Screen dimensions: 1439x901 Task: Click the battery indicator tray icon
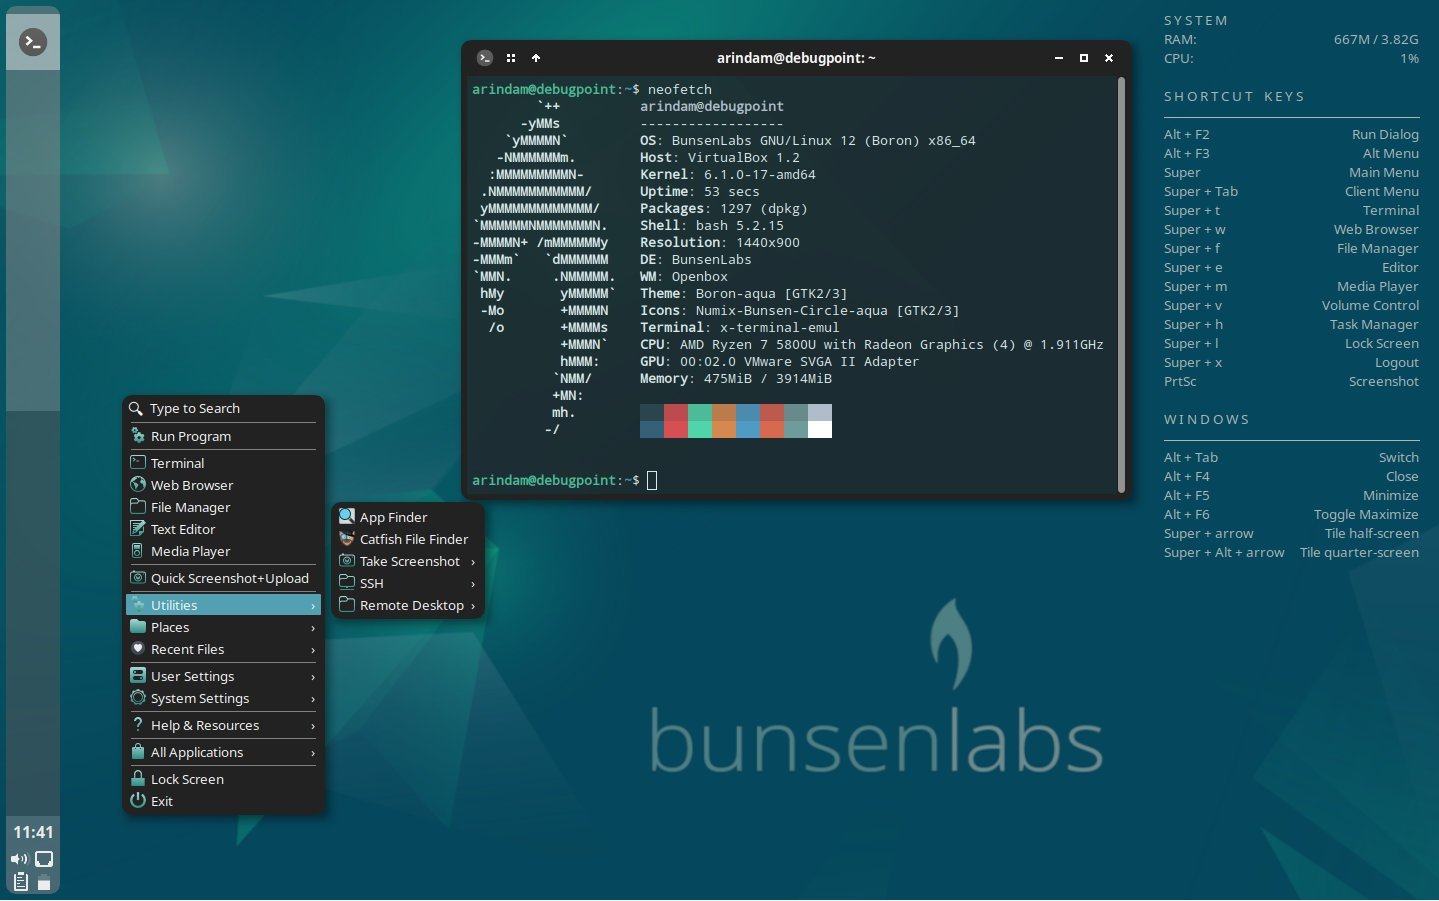coord(44,882)
